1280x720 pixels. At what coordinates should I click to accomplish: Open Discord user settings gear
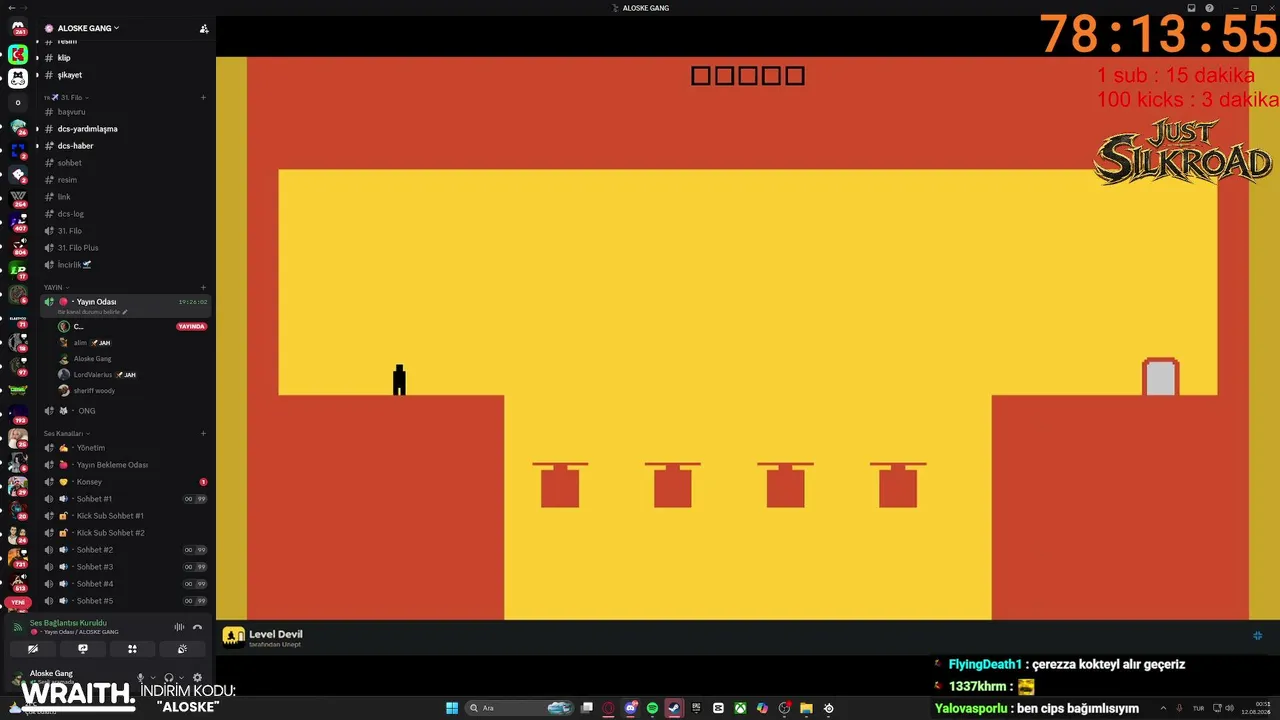pos(197,678)
